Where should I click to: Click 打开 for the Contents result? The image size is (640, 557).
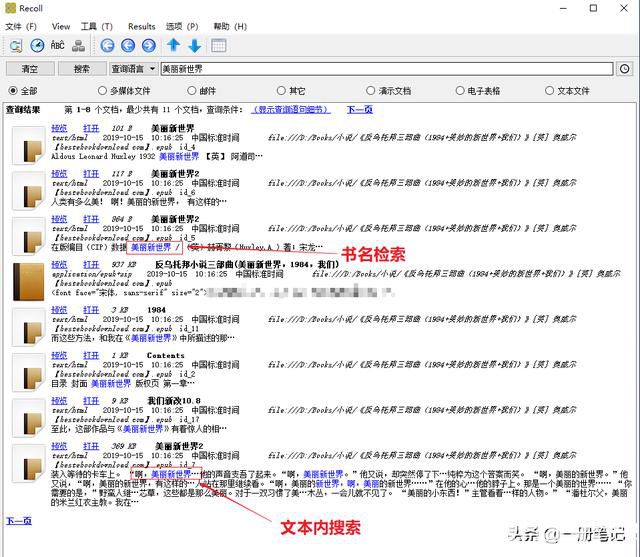pyautogui.click(x=91, y=355)
